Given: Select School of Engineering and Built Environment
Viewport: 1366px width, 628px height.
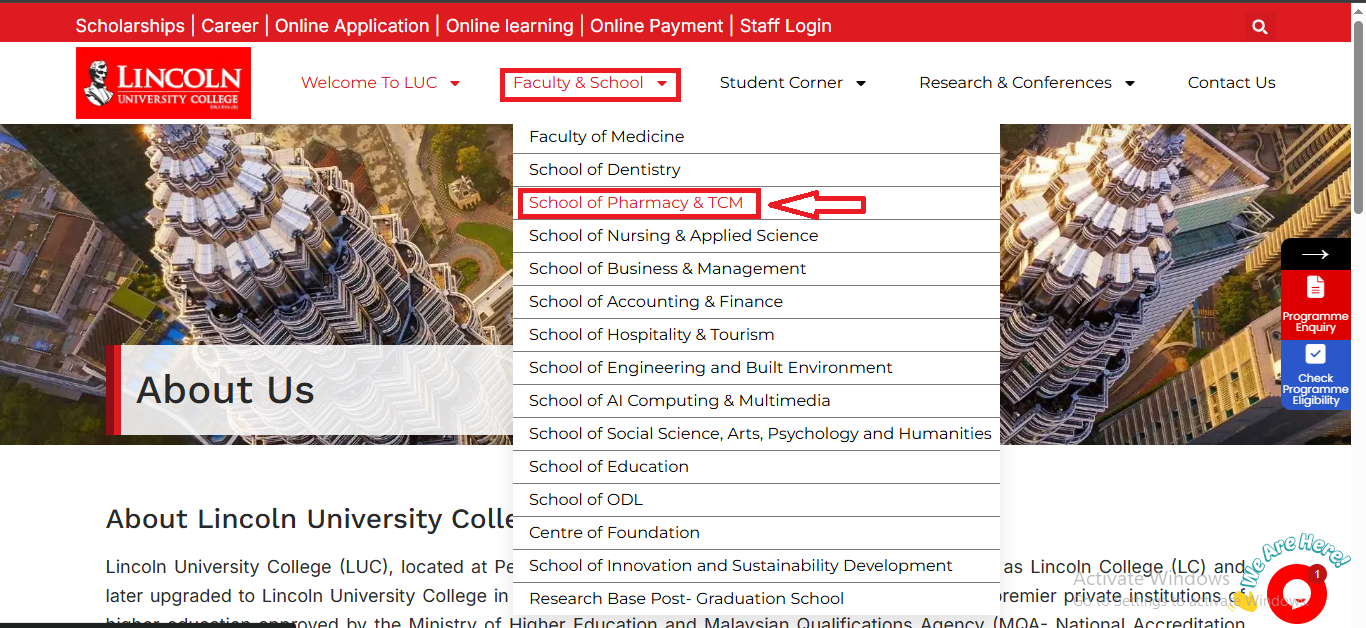Looking at the screenshot, I should click(x=756, y=368).
